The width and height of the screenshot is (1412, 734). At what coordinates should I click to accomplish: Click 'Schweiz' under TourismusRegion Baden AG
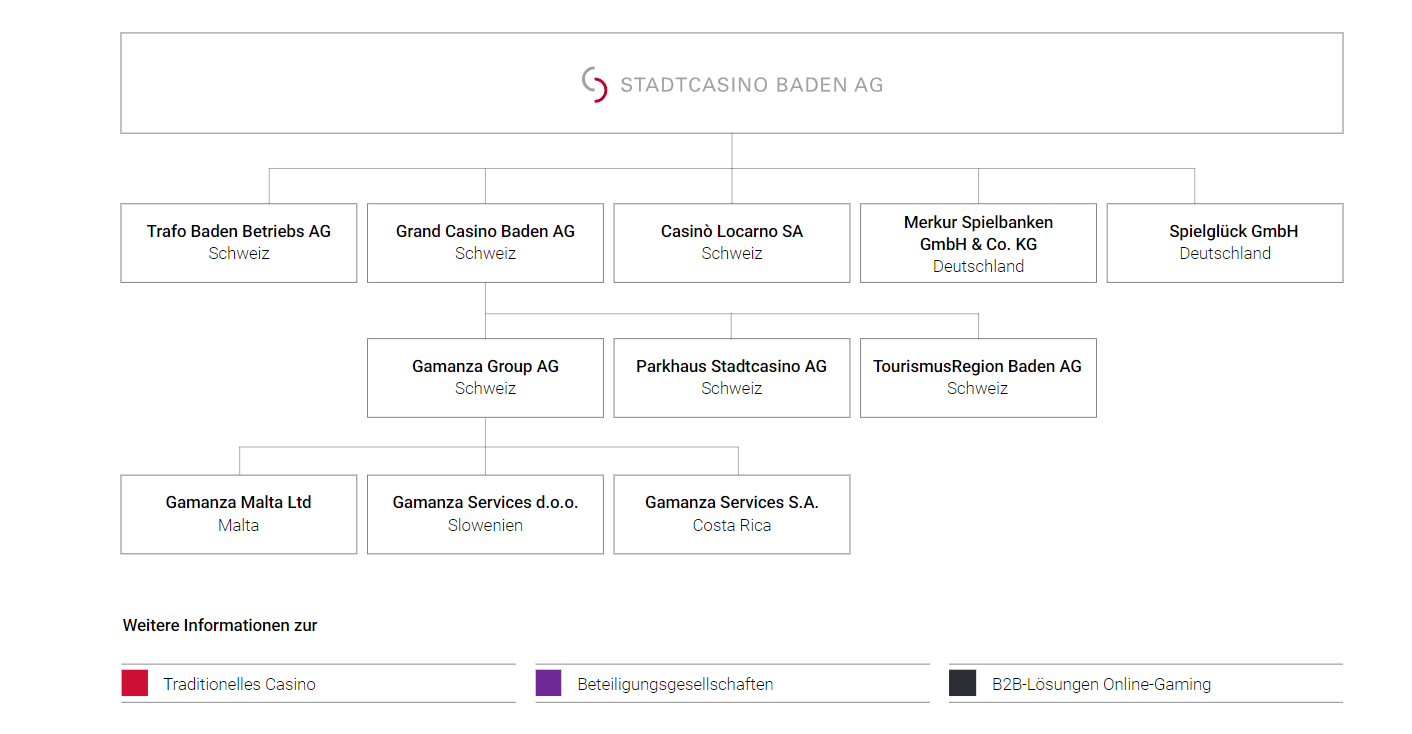point(978,389)
